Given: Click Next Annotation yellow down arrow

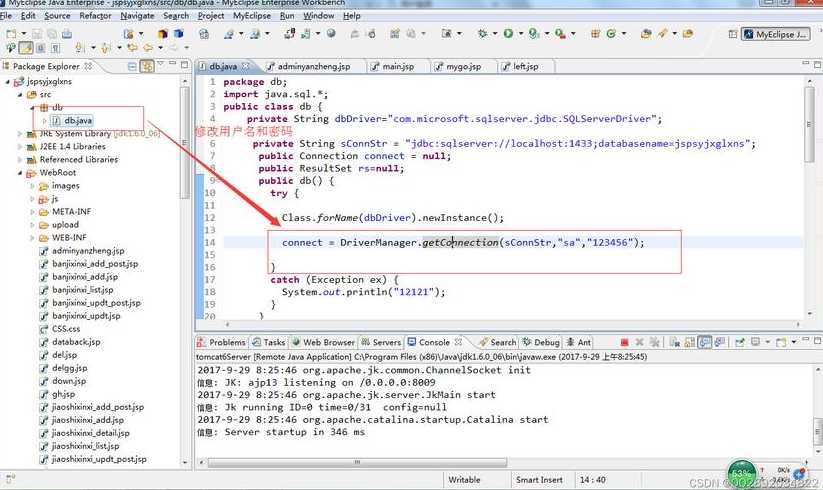Looking at the screenshot, I should click(79, 48).
